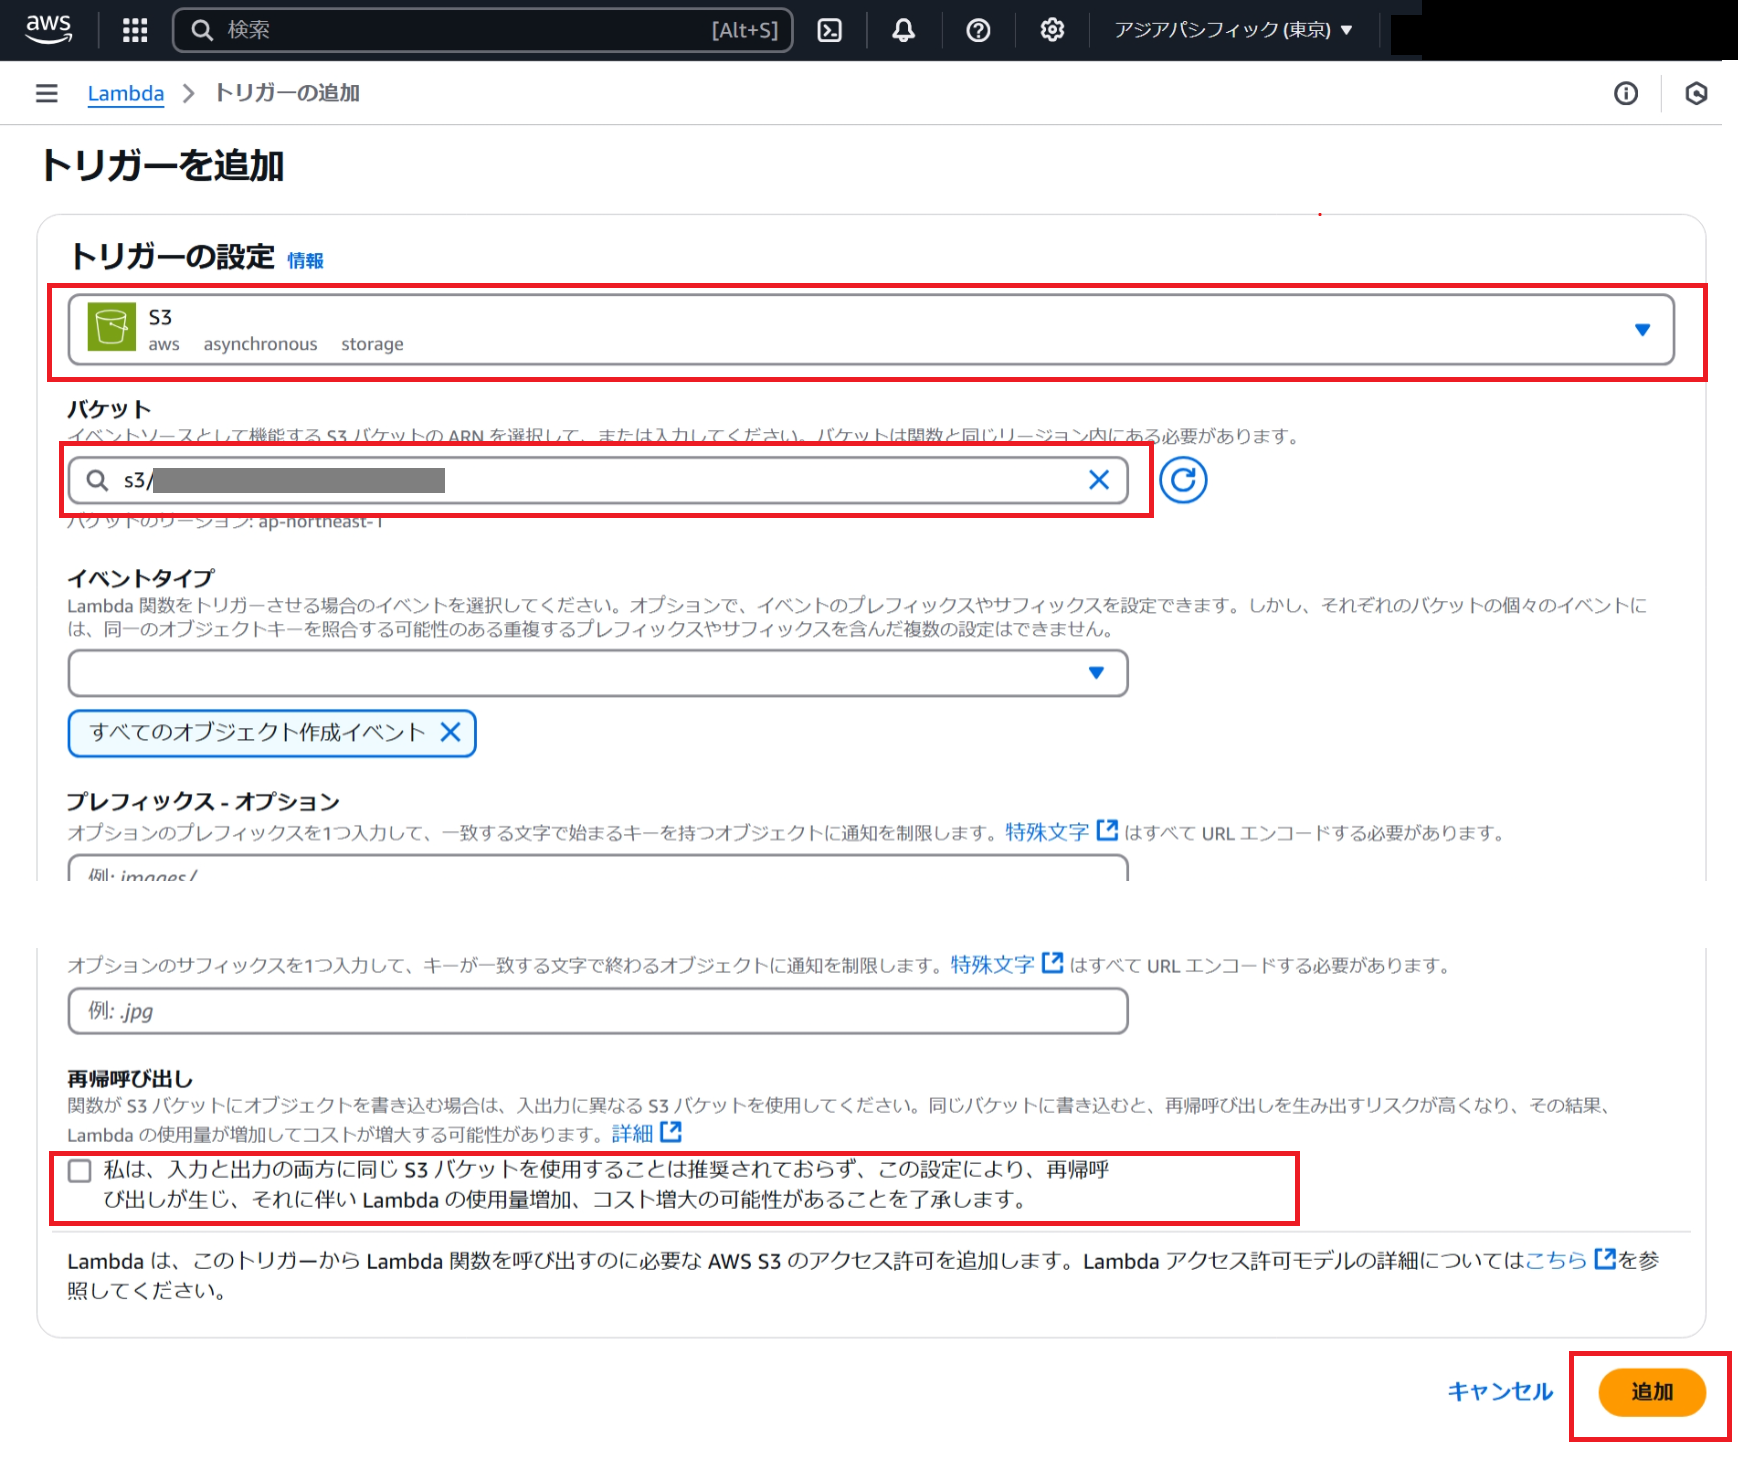Click the suffix input field with .jpg placeholder
This screenshot has width=1738, height=1458.
[598, 1011]
